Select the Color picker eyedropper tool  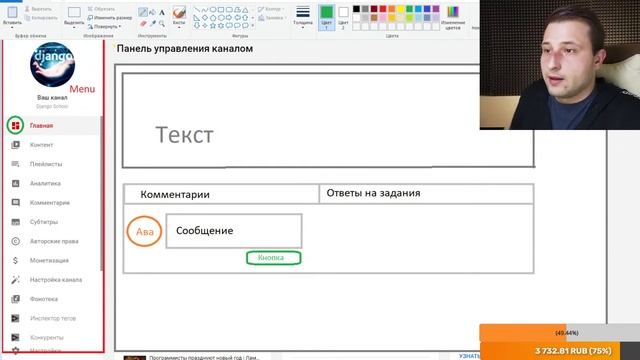coord(153,24)
